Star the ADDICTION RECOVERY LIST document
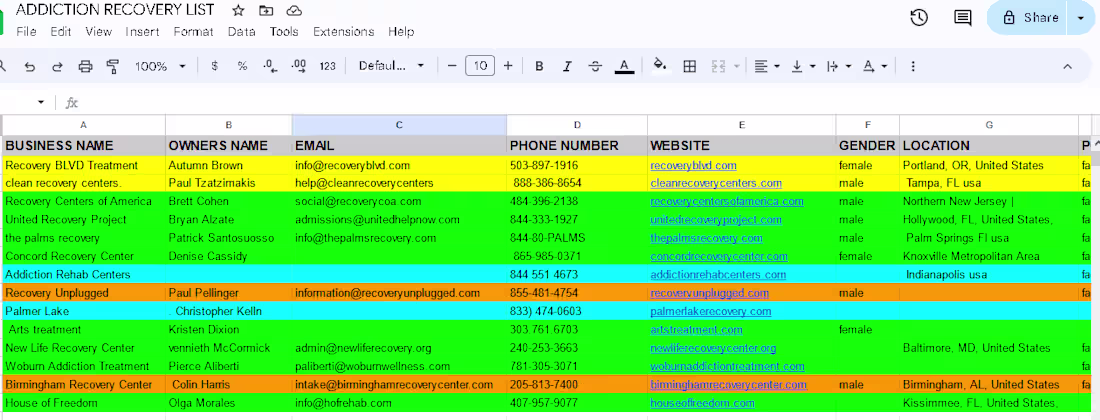This screenshot has width=1100, height=420. click(238, 11)
